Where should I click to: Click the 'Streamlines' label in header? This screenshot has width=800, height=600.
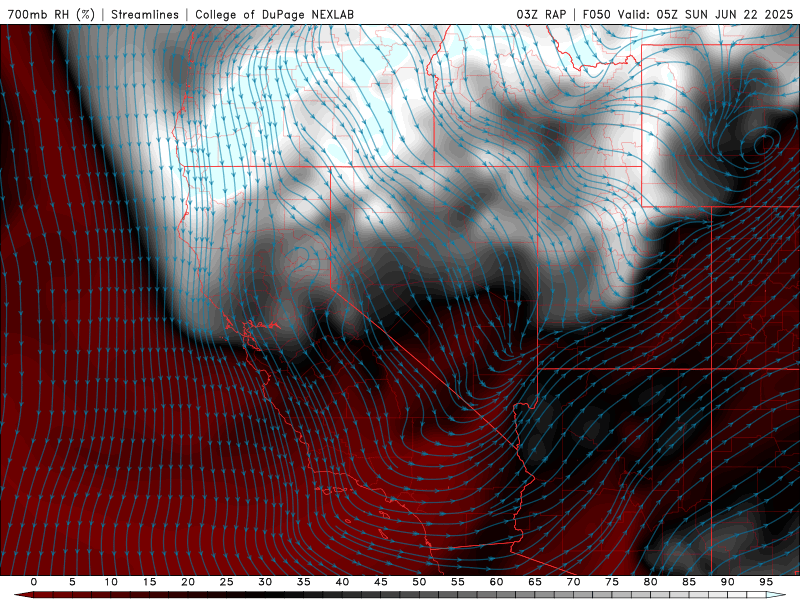click(x=145, y=14)
